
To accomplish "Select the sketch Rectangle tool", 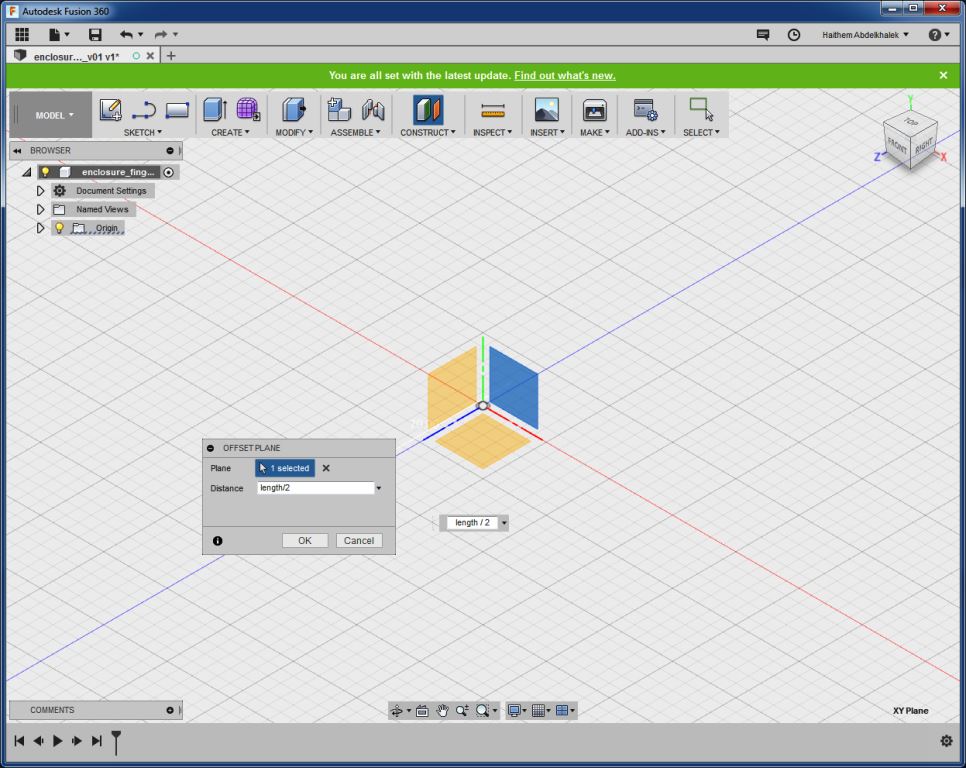I will (x=177, y=110).
